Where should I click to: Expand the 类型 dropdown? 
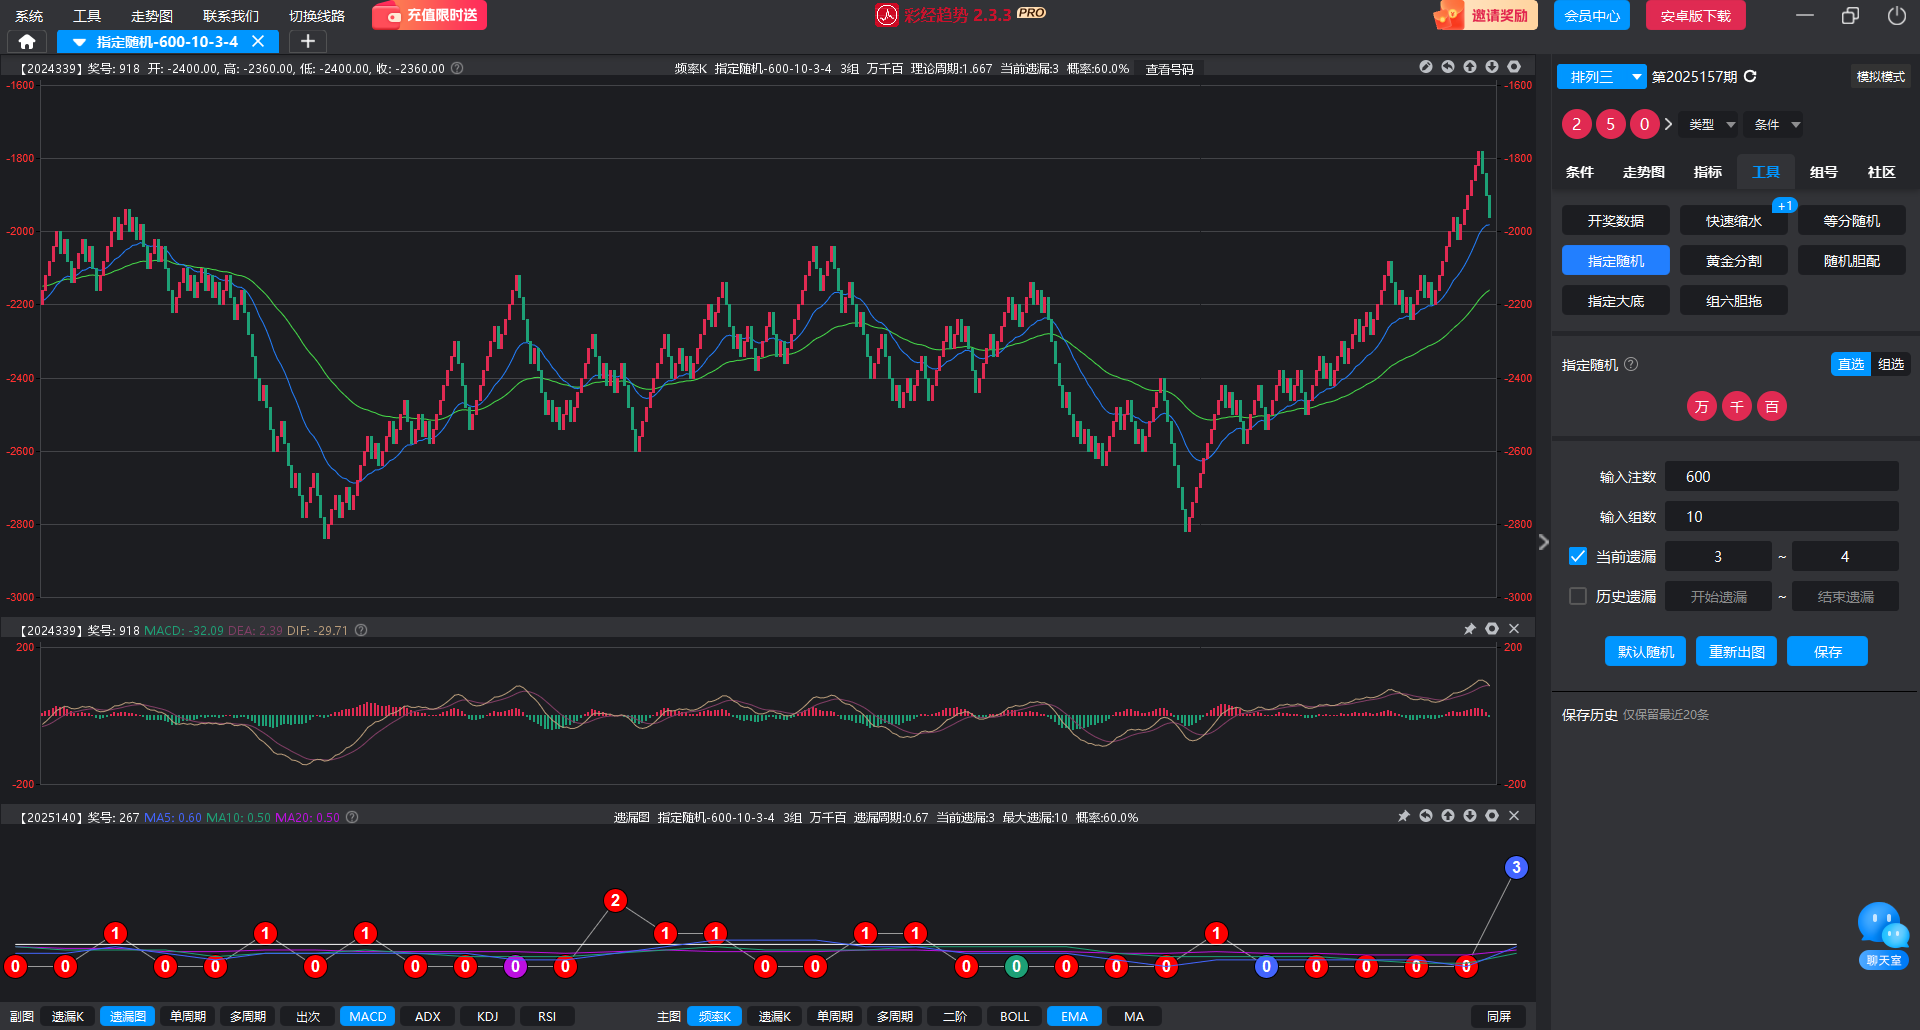click(1711, 124)
